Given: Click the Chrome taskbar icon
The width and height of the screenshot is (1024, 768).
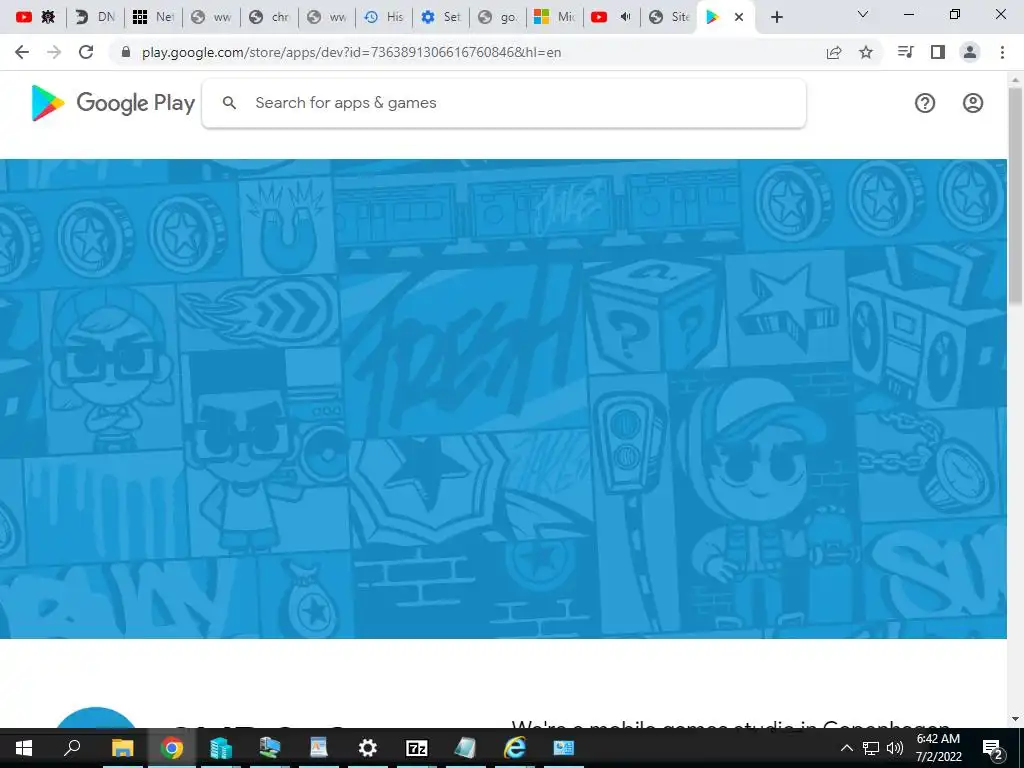Looking at the screenshot, I should [x=171, y=748].
